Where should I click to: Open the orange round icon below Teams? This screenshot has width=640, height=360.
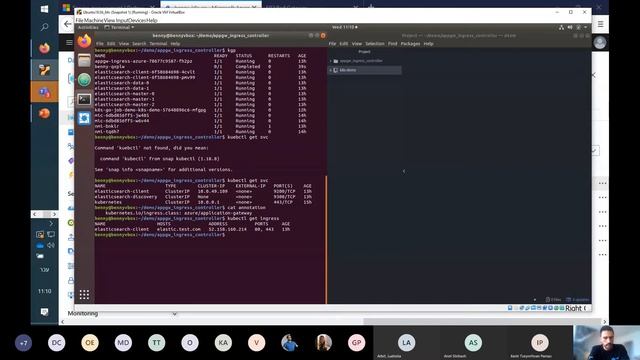click(44, 113)
